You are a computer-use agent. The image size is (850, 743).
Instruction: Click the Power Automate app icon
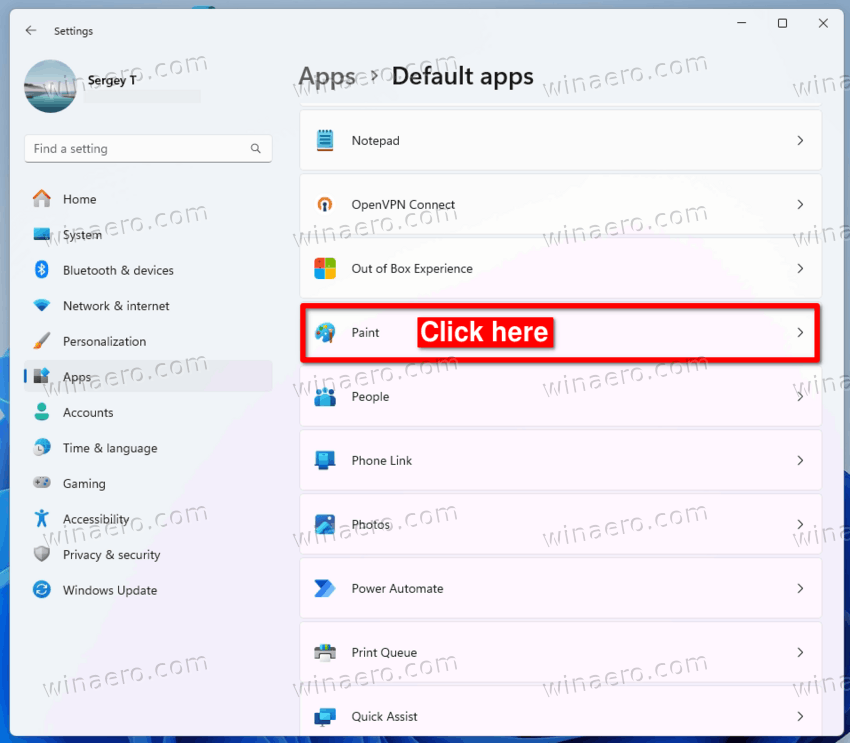325,589
